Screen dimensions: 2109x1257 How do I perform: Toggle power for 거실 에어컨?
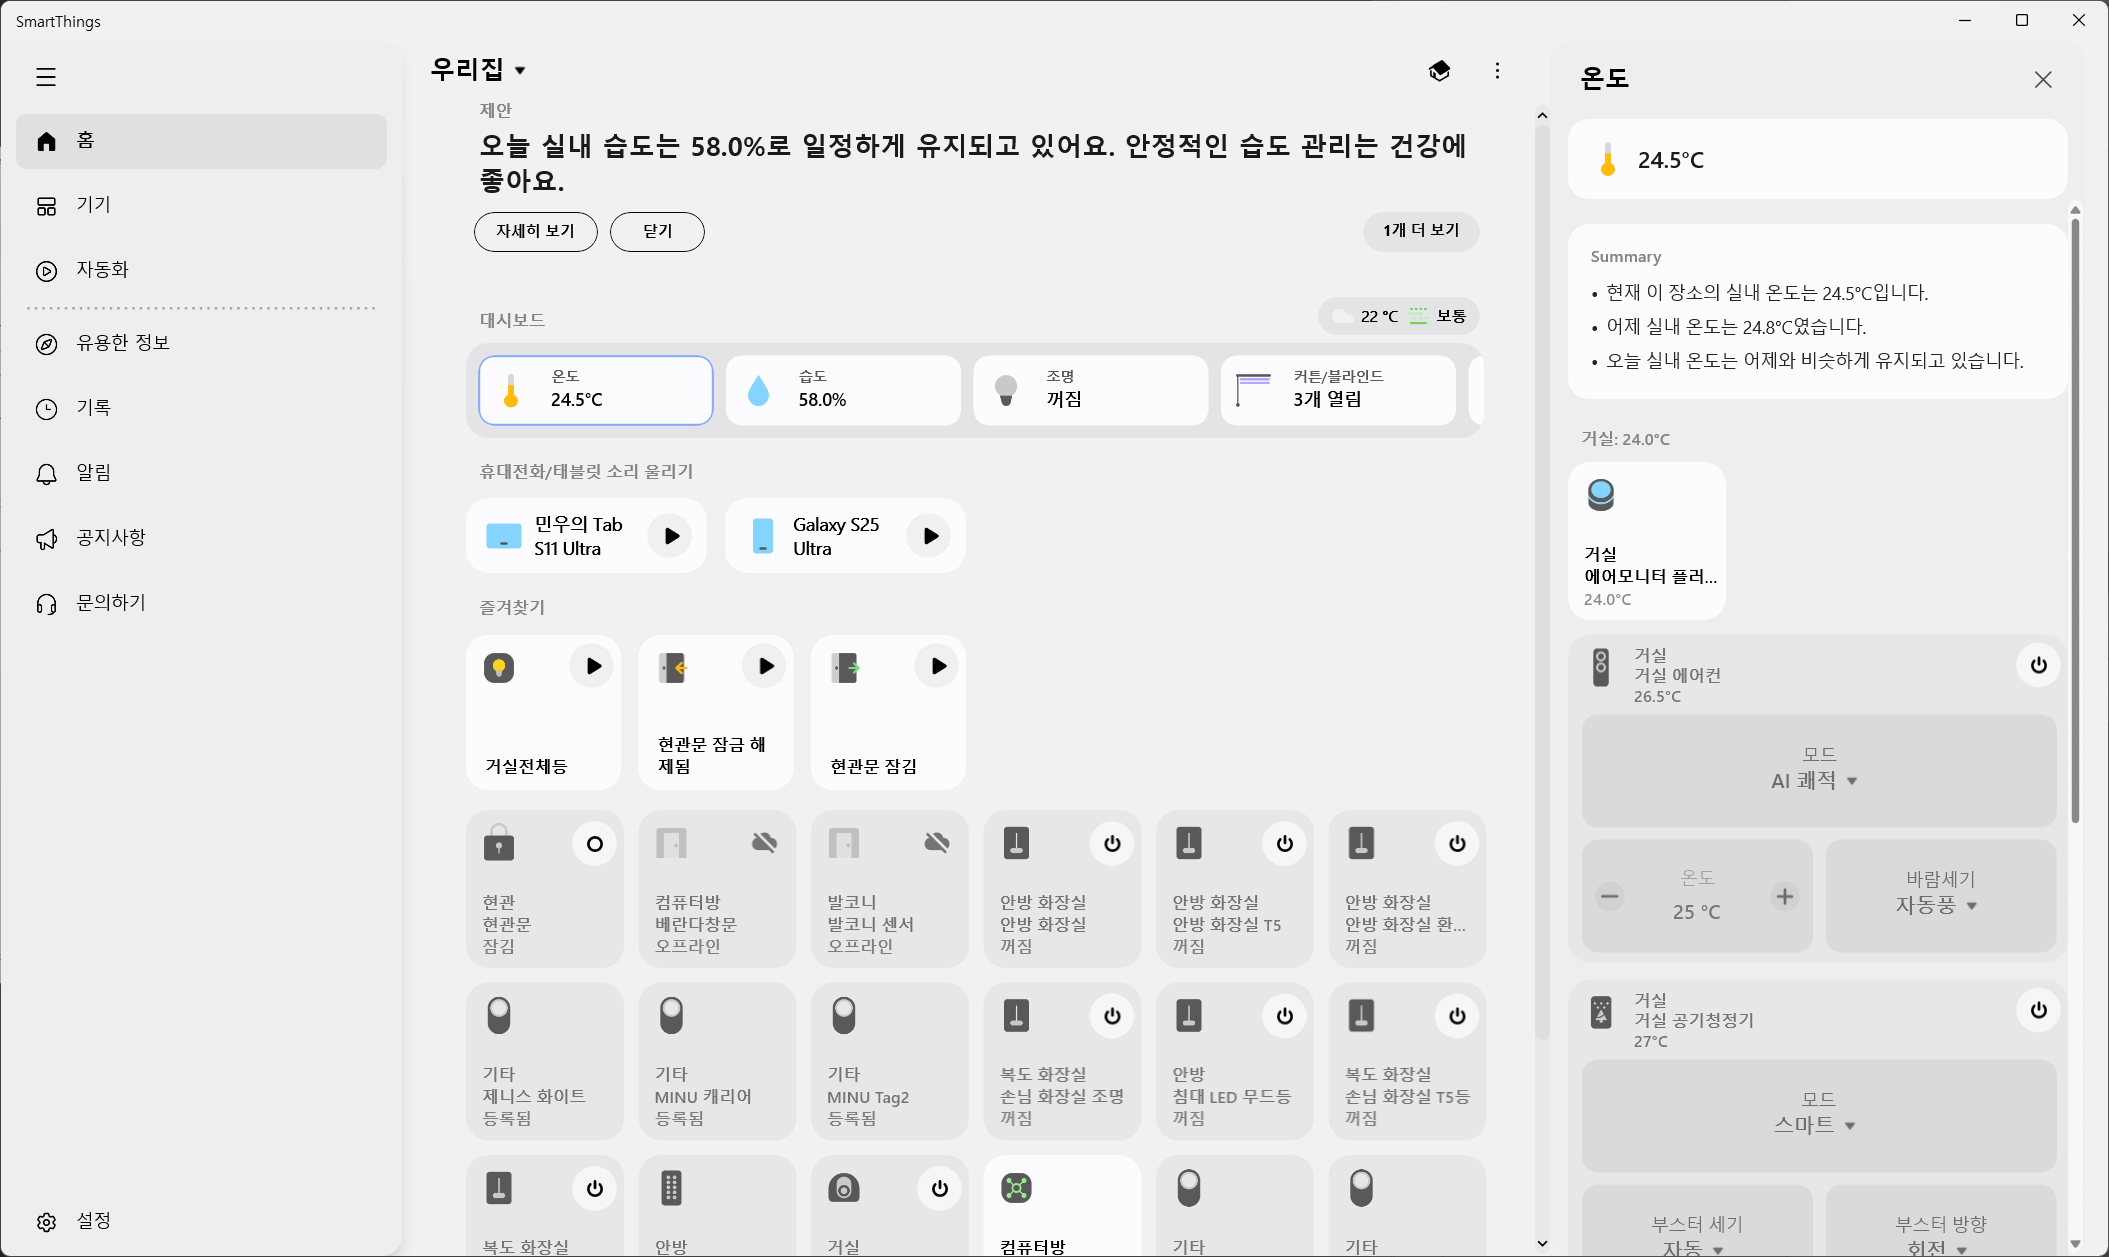pos(2038,666)
